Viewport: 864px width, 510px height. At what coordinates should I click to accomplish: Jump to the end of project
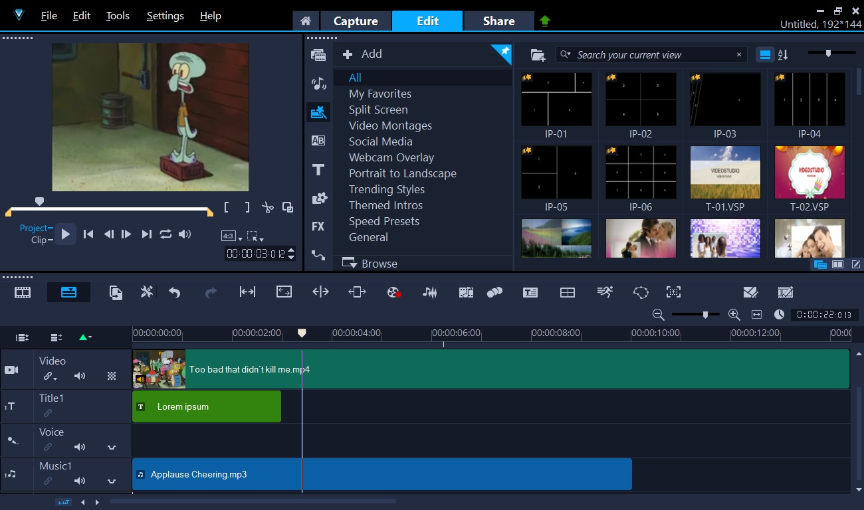pyautogui.click(x=146, y=234)
